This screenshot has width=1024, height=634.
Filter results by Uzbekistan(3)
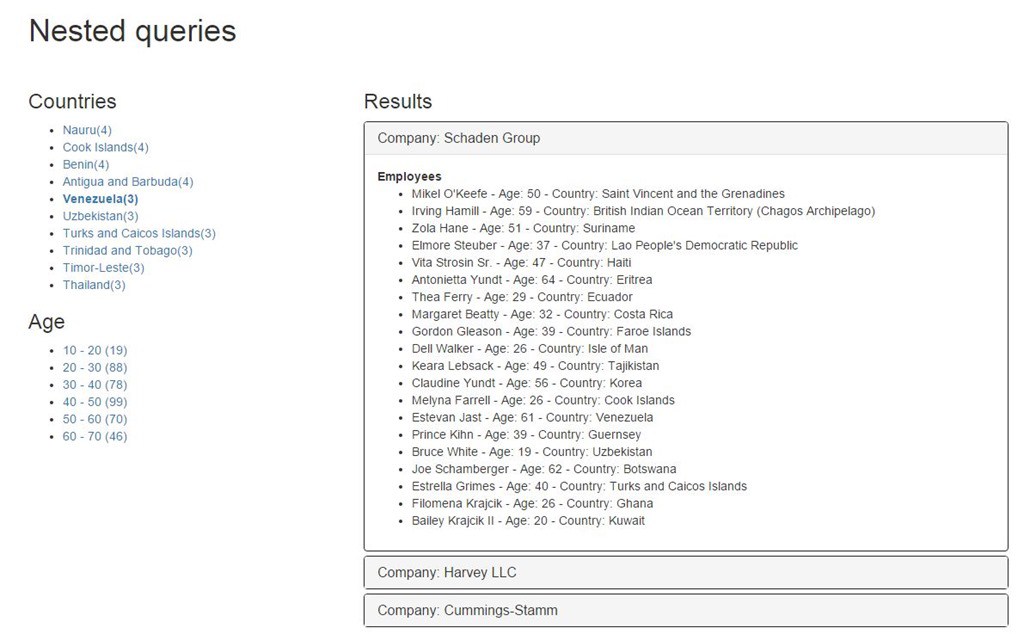tap(100, 216)
